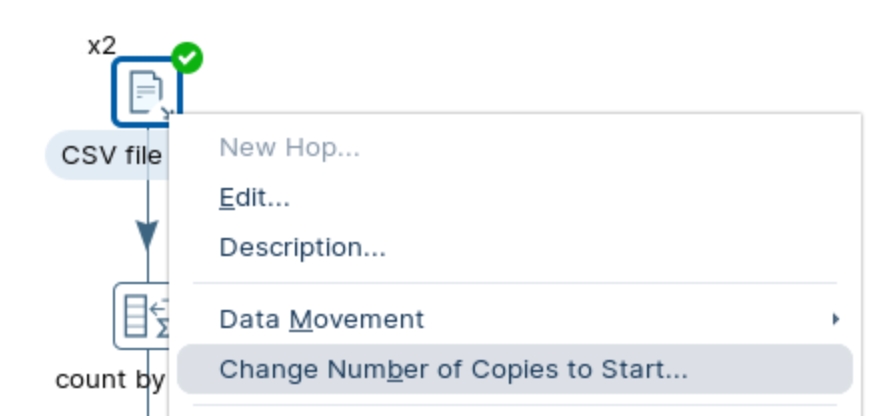Expand the Data Movement submenu arrow

click(835, 319)
